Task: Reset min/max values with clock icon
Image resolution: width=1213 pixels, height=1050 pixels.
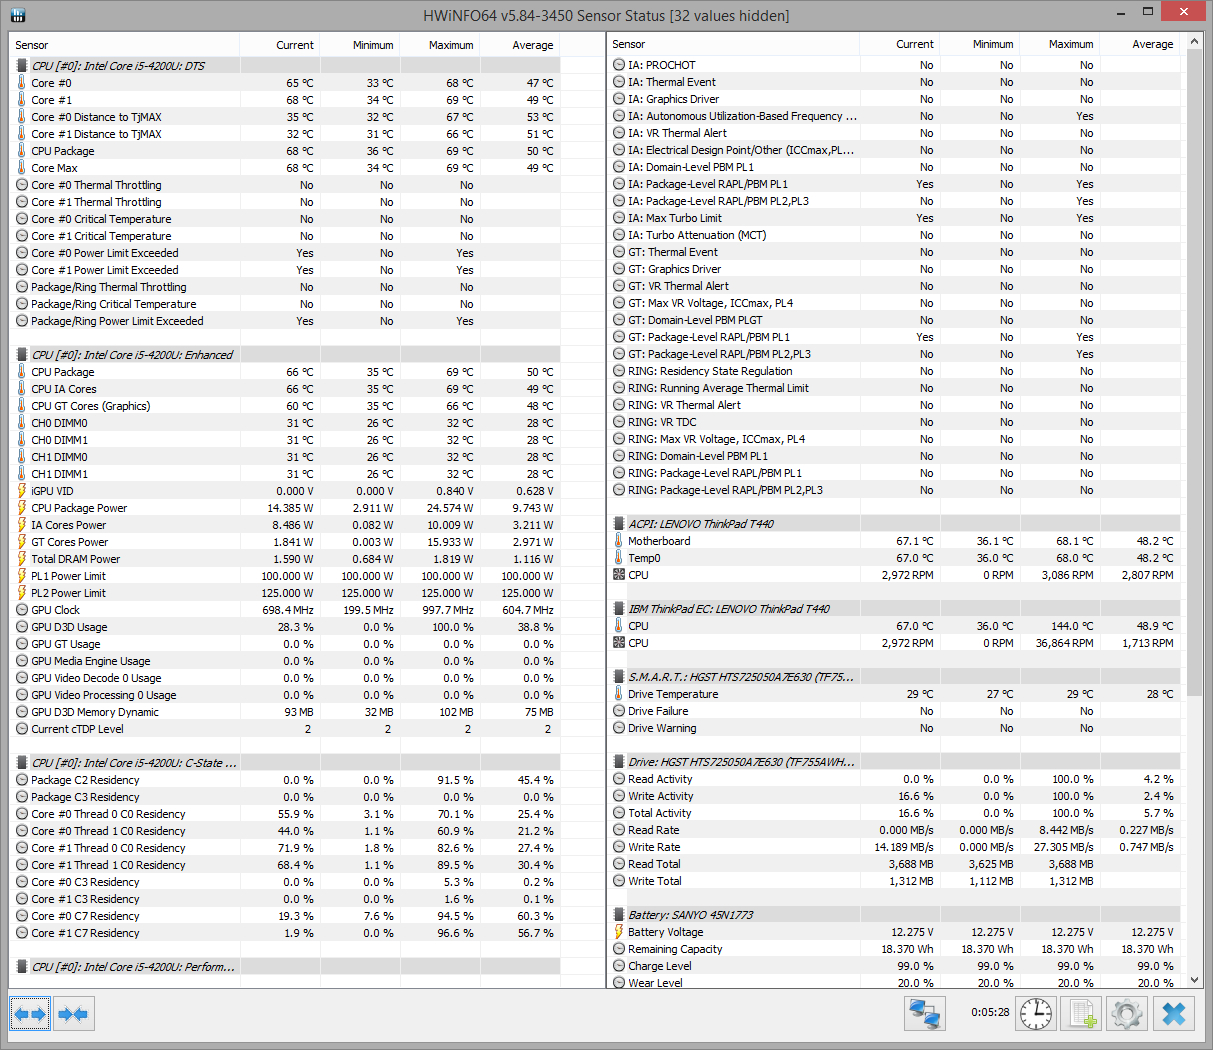Action: (x=1036, y=1014)
